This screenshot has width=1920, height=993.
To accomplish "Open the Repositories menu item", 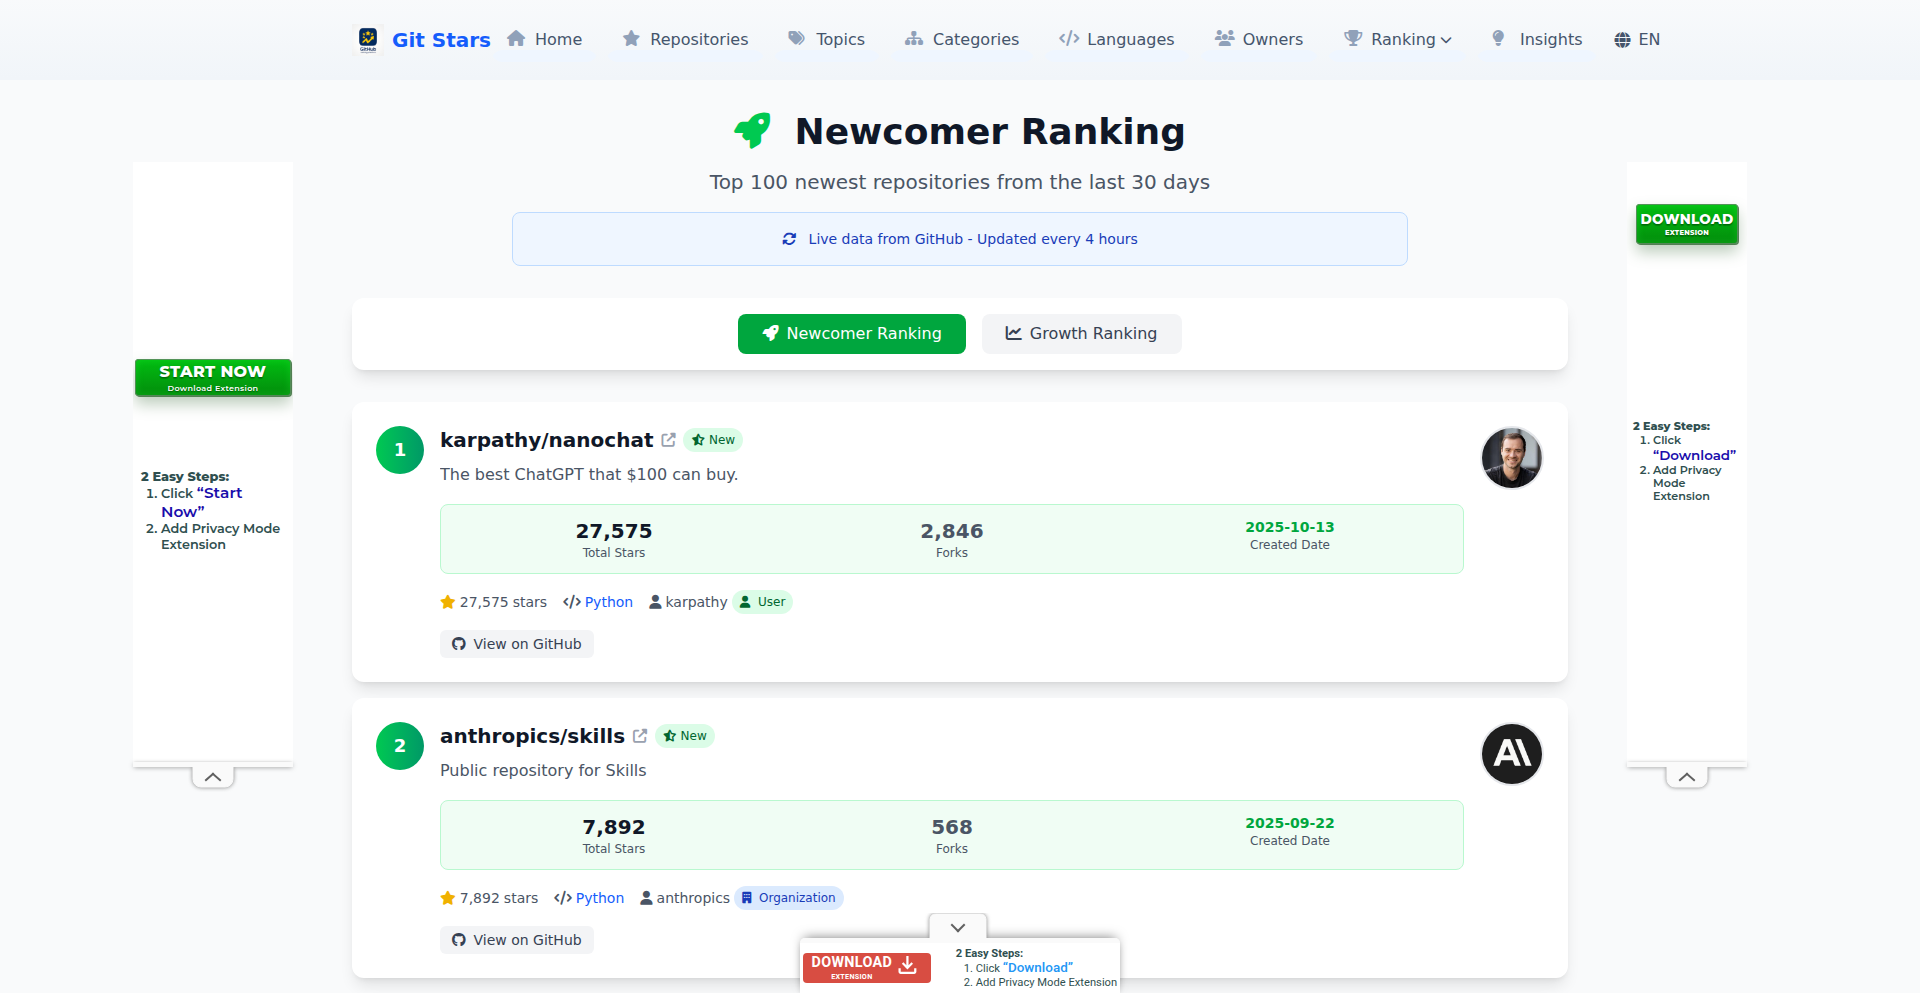I will 685,39.
